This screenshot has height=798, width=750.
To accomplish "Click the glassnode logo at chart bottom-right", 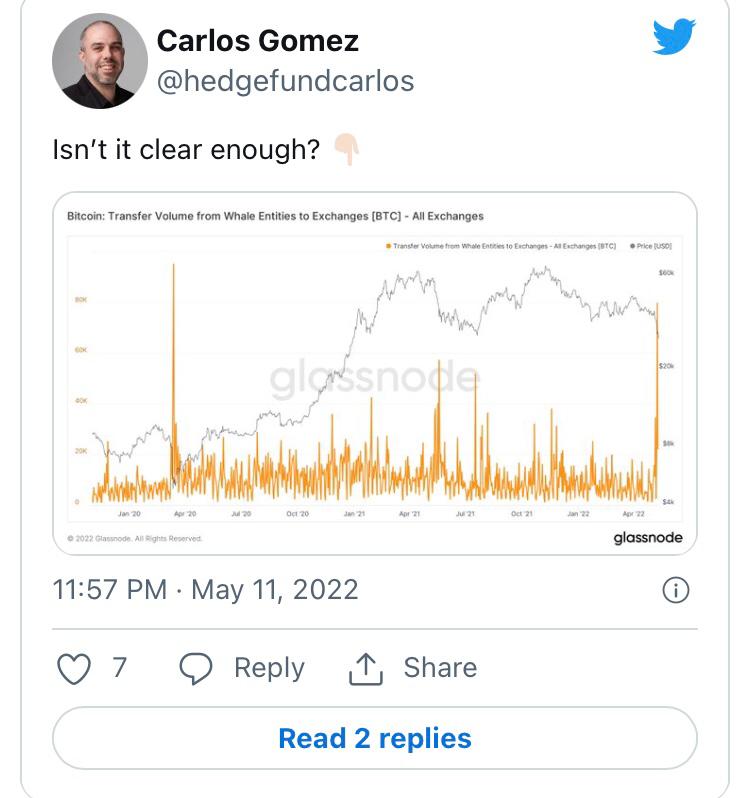I will [x=647, y=538].
